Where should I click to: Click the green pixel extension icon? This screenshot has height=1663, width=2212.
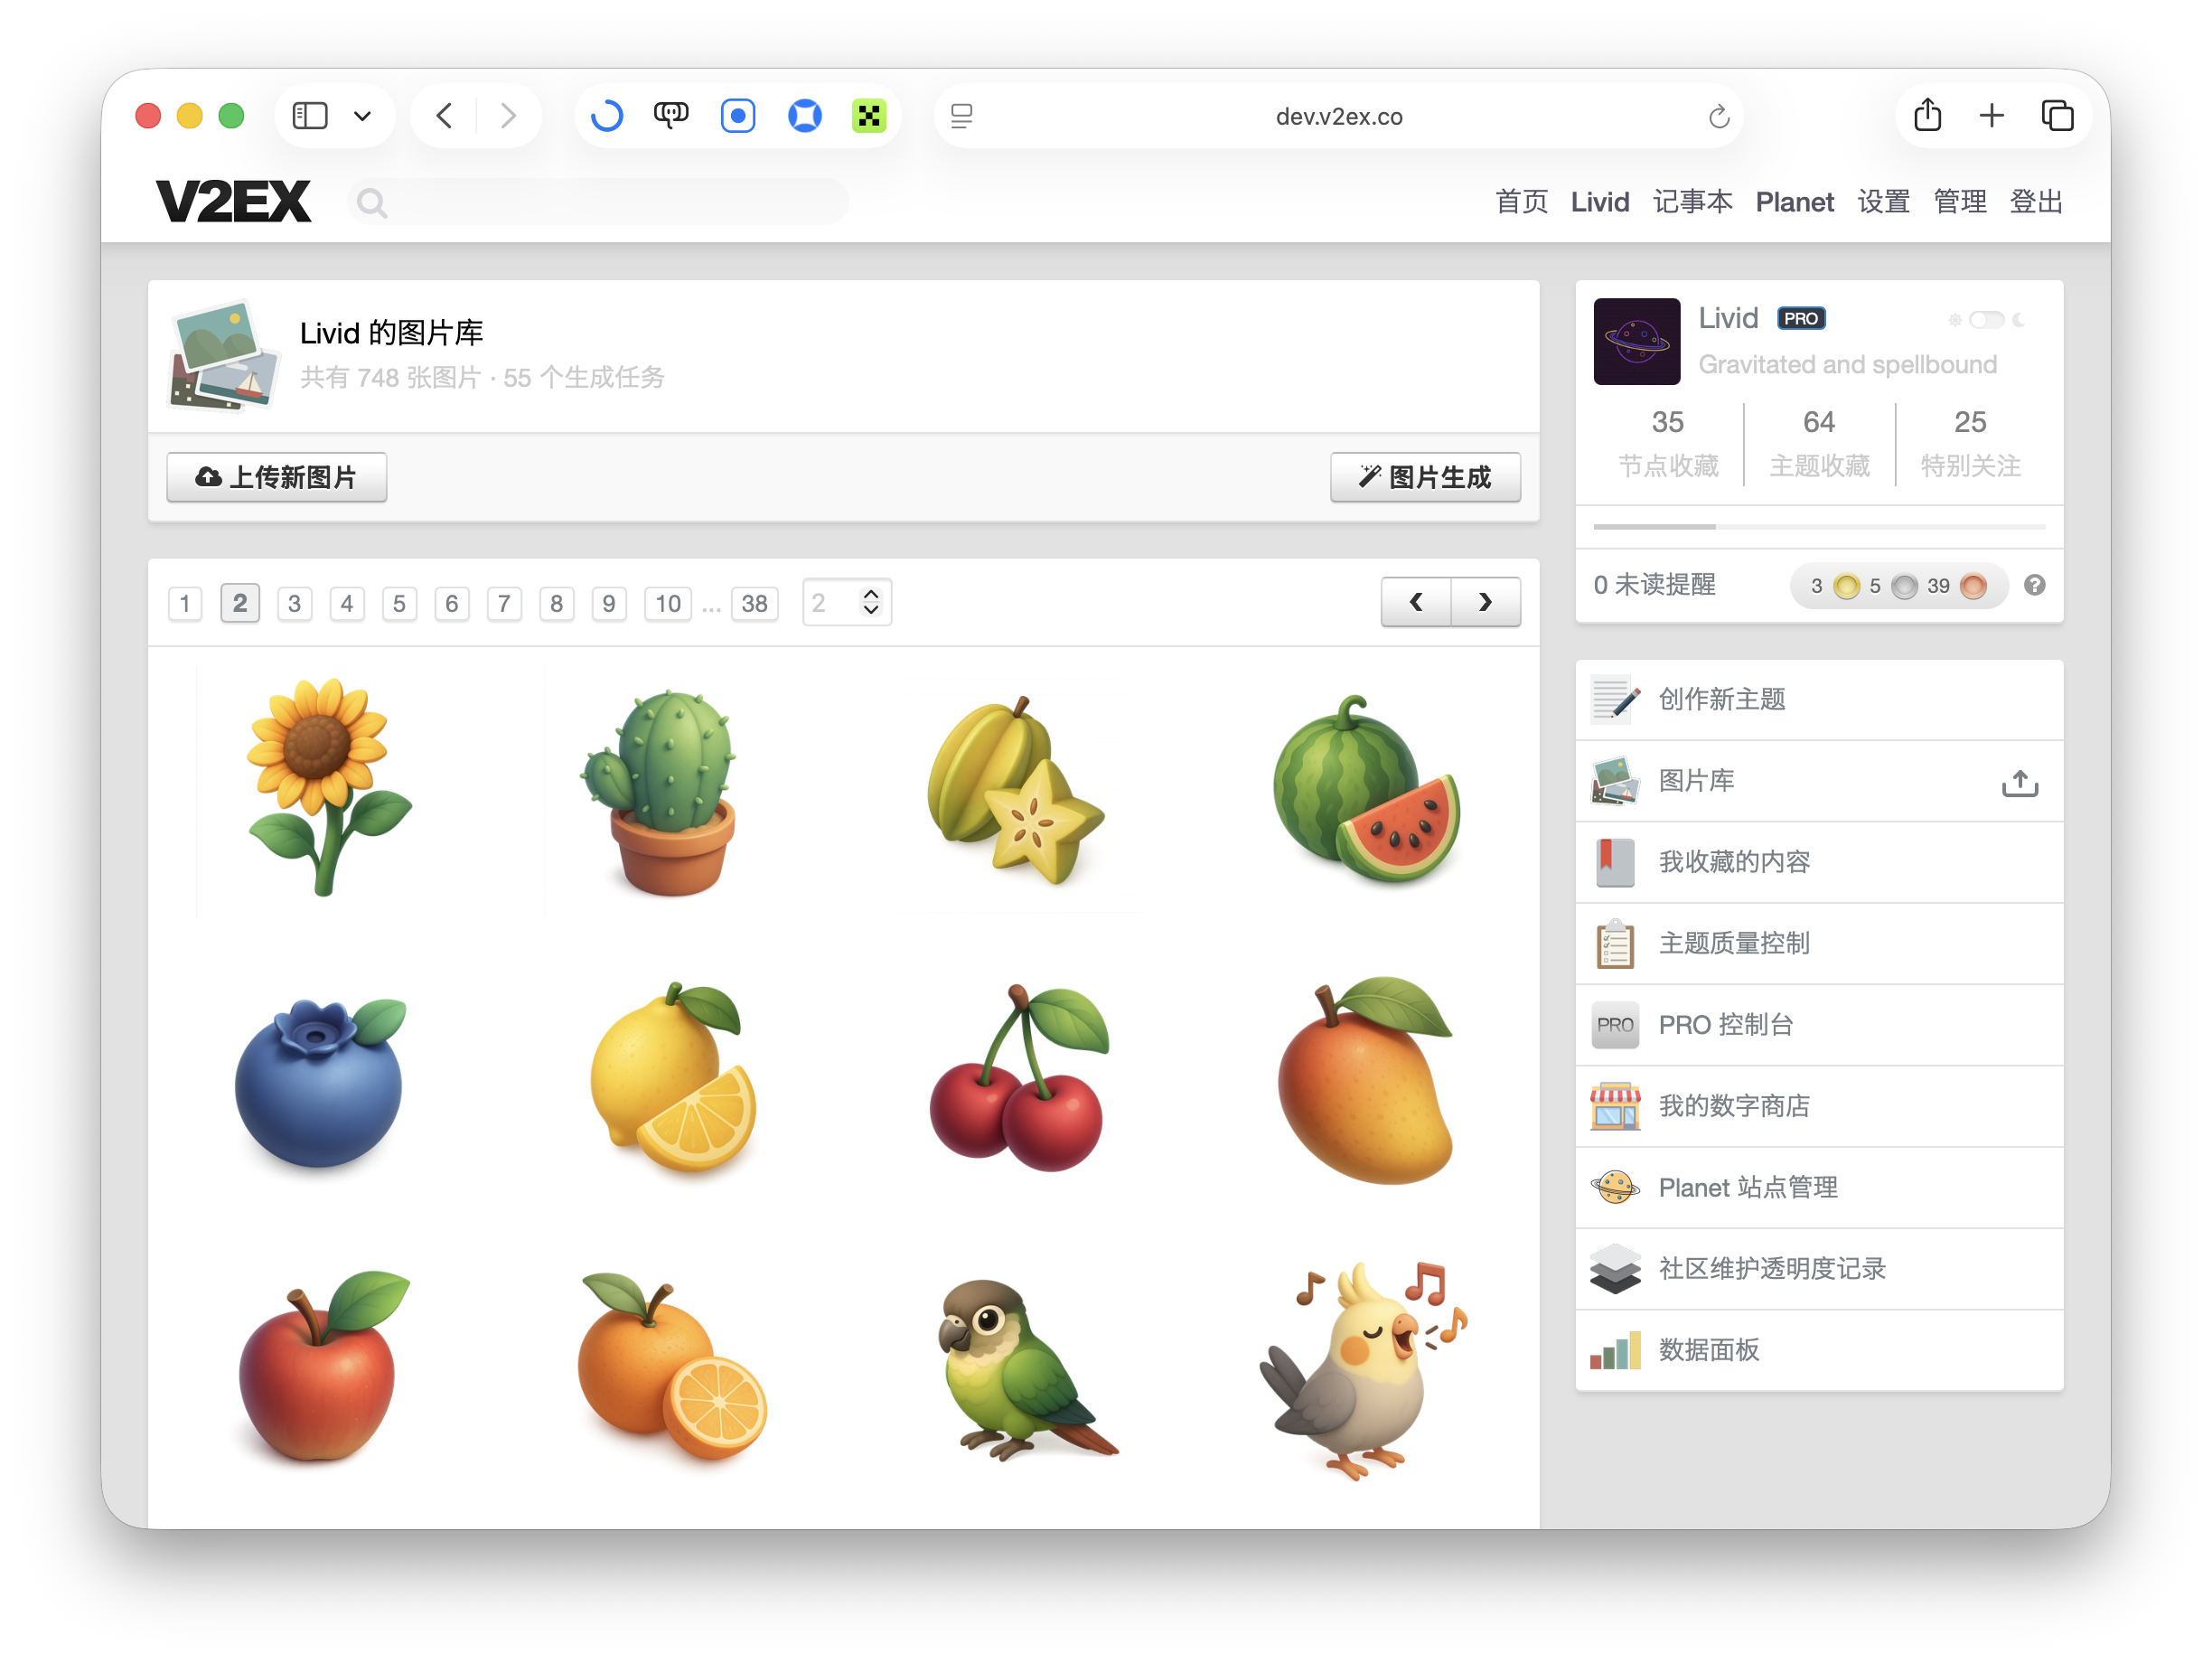[x=868, y=116]
